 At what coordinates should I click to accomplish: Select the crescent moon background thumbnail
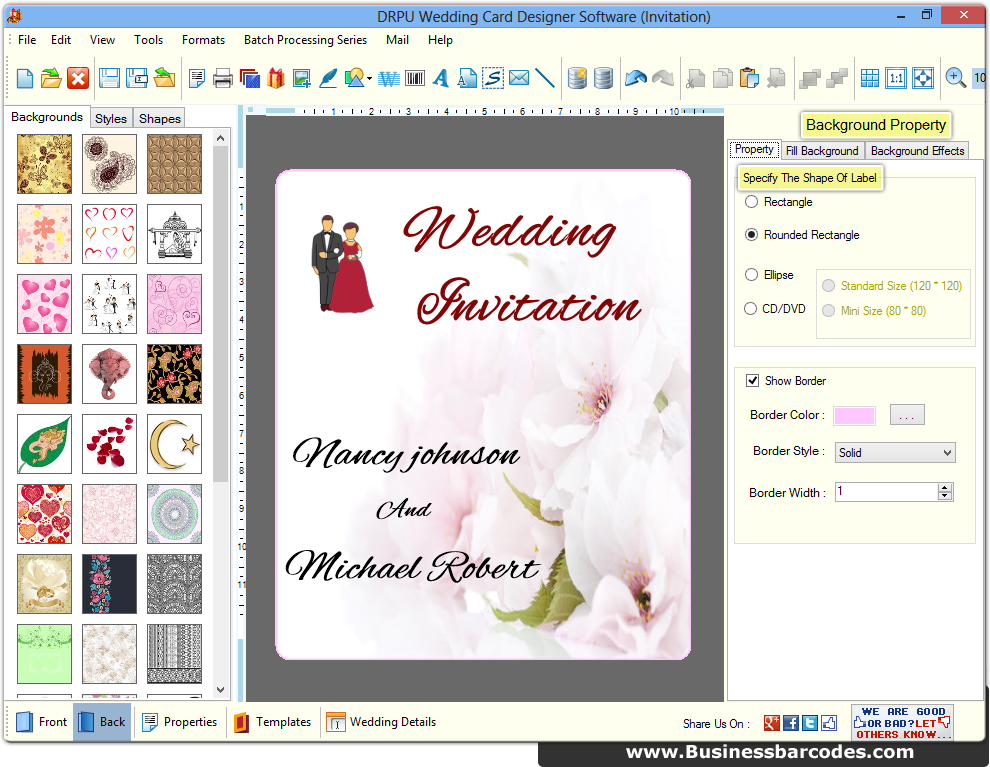pos(174,444)
